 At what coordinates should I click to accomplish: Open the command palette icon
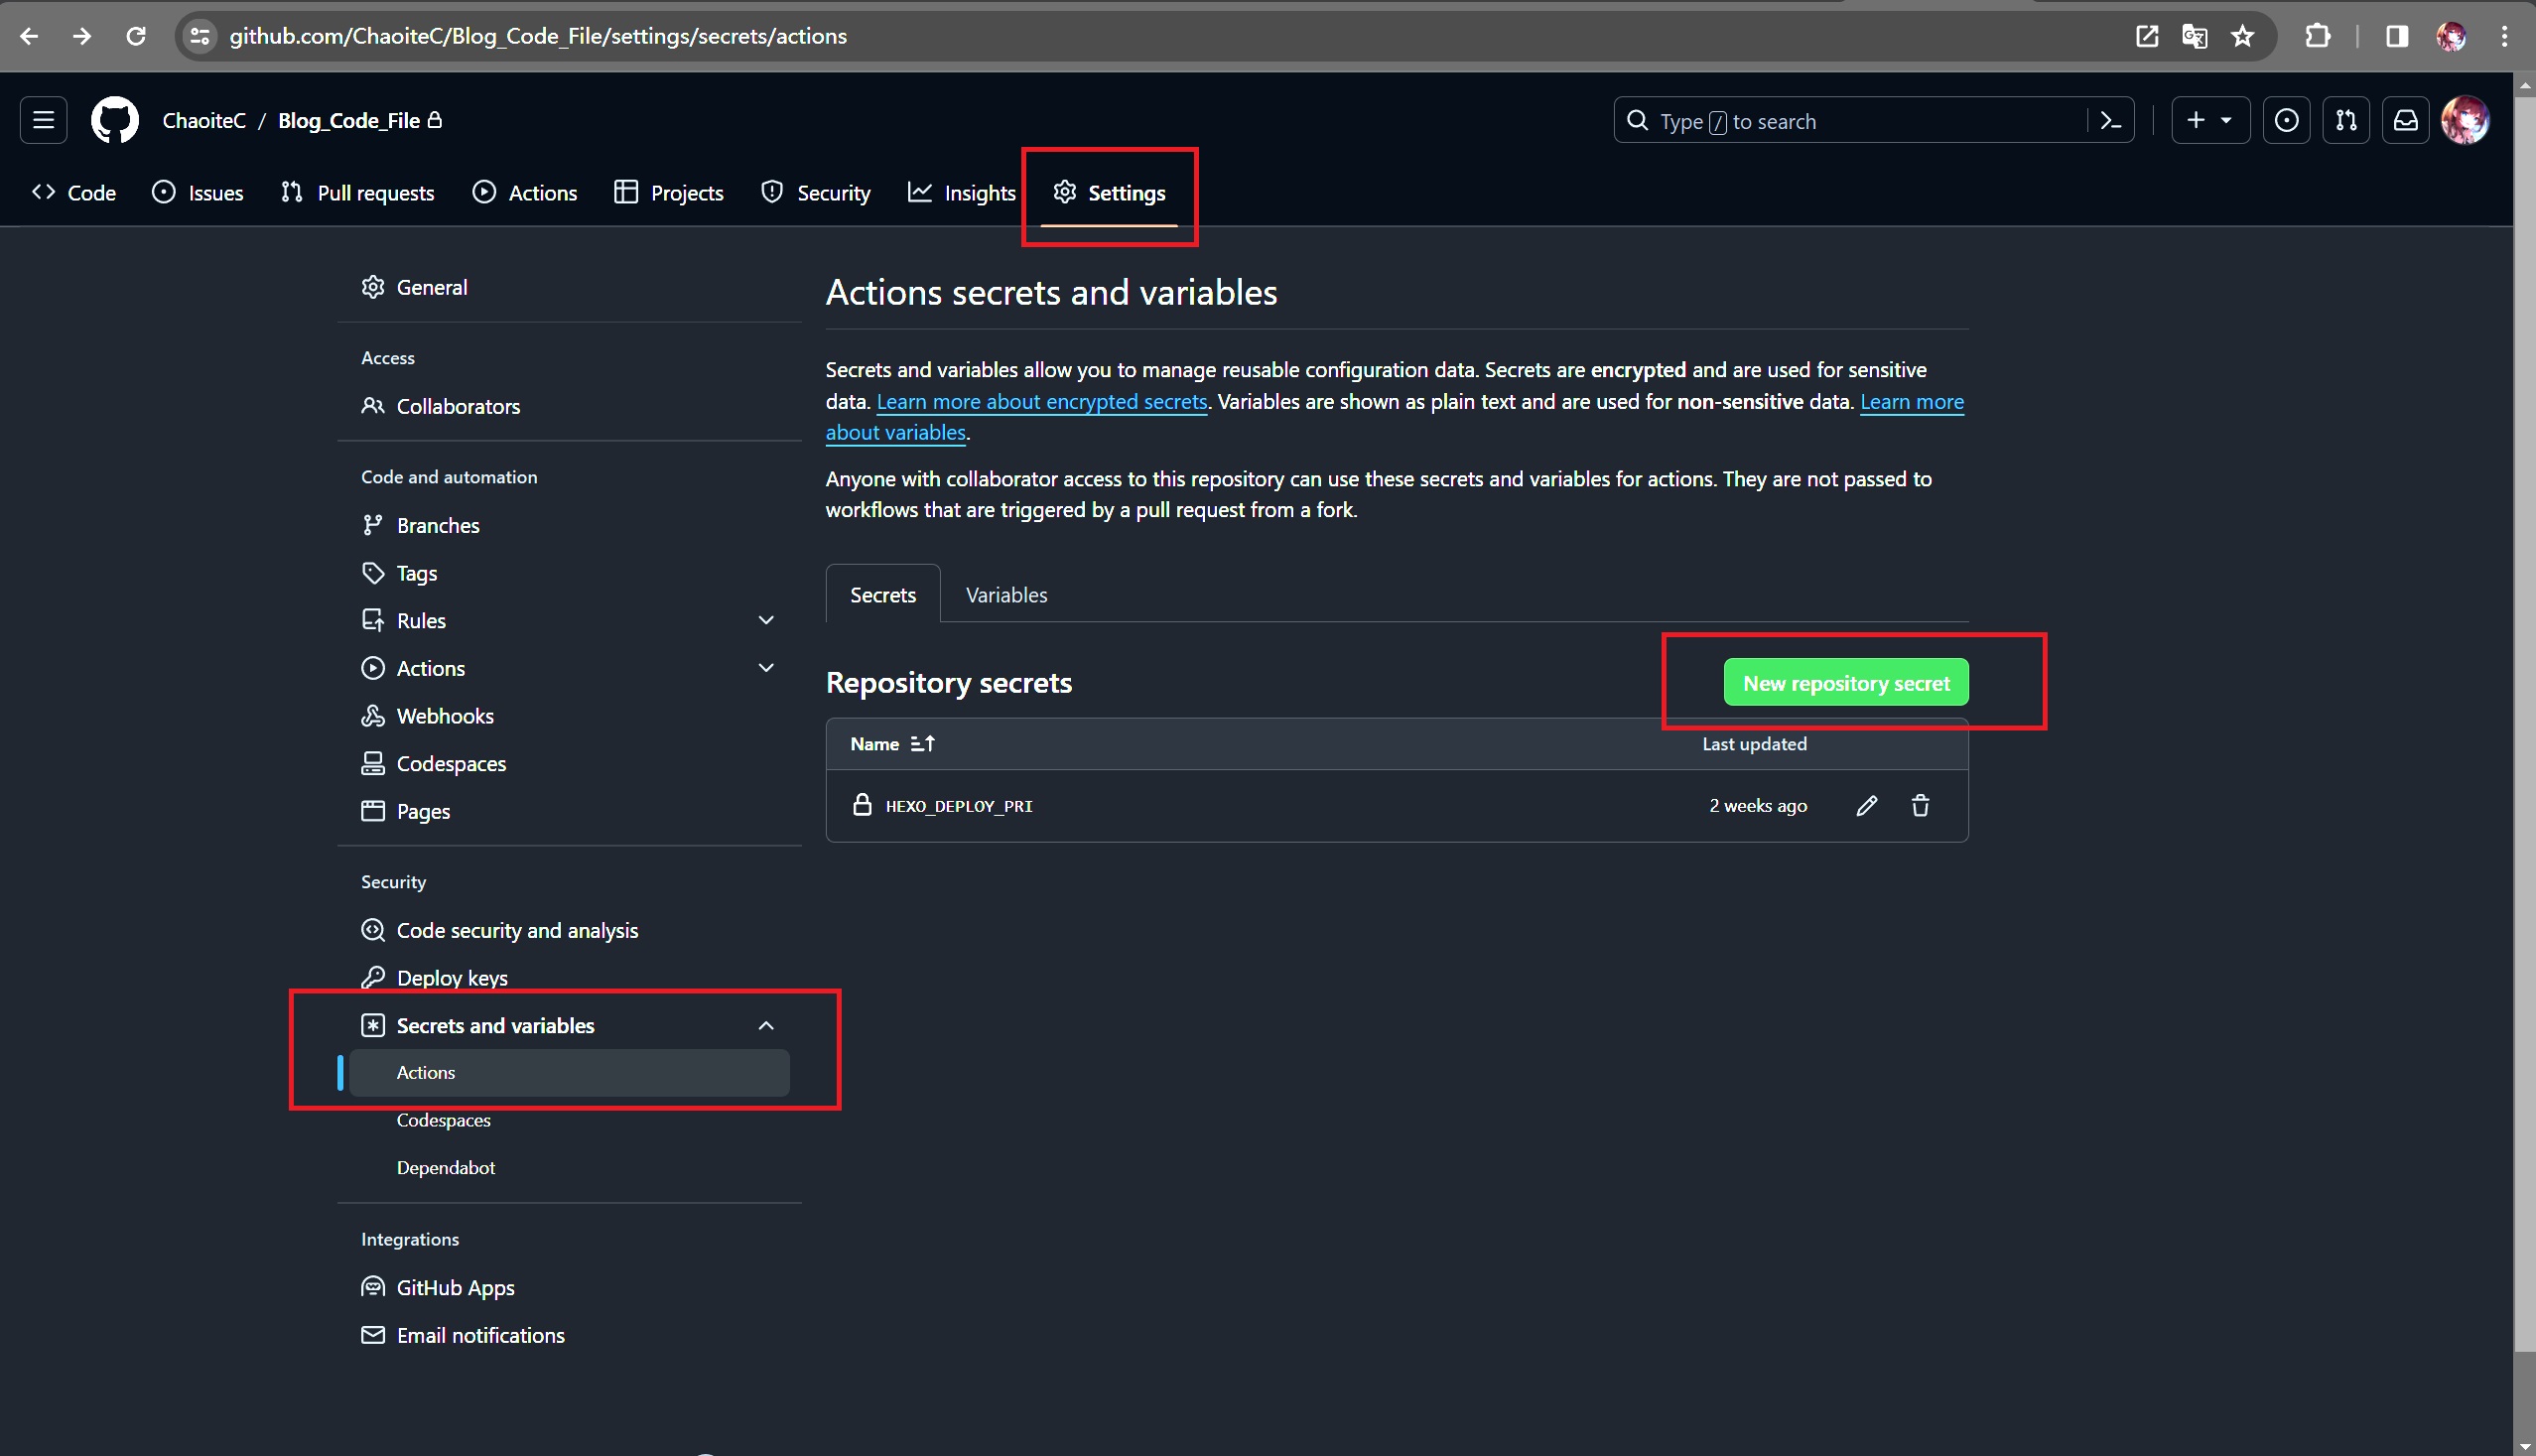tap(2111, 121)
